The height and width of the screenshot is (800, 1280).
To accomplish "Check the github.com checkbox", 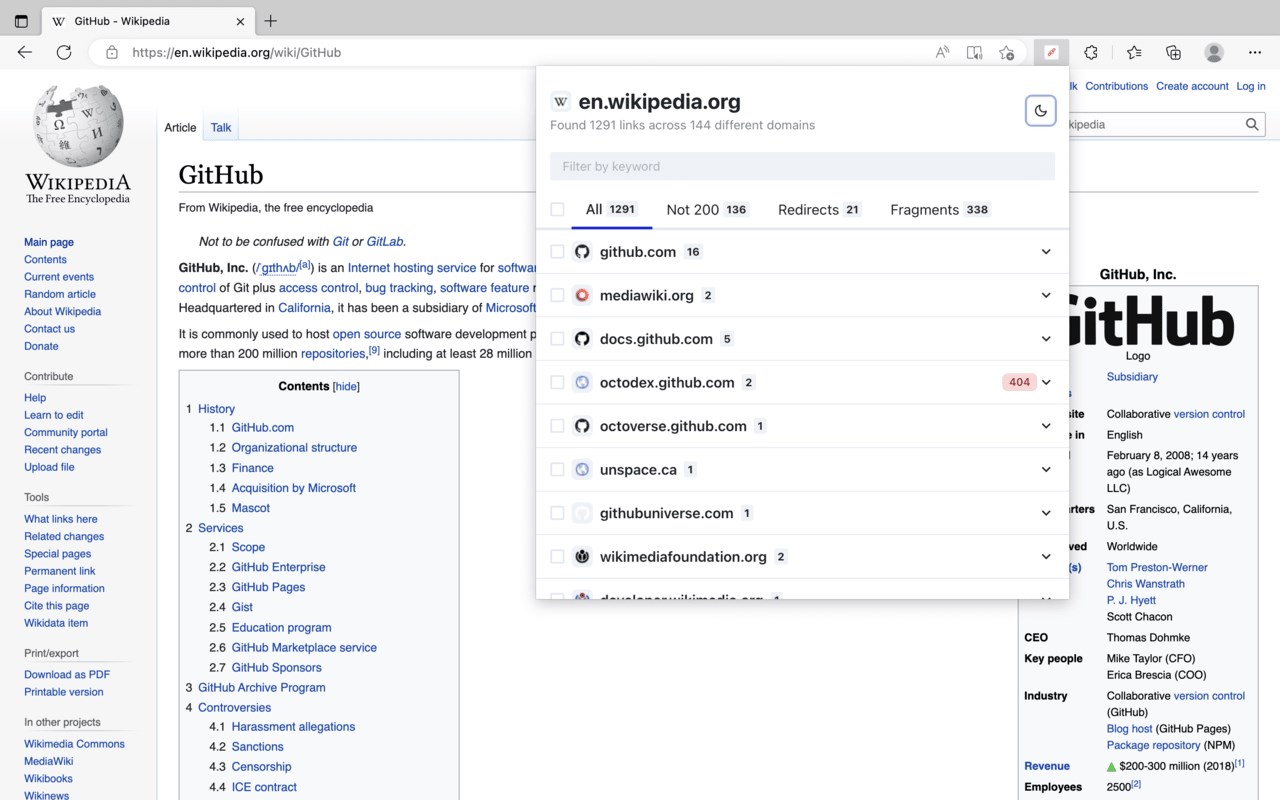I will click(557, 252).
